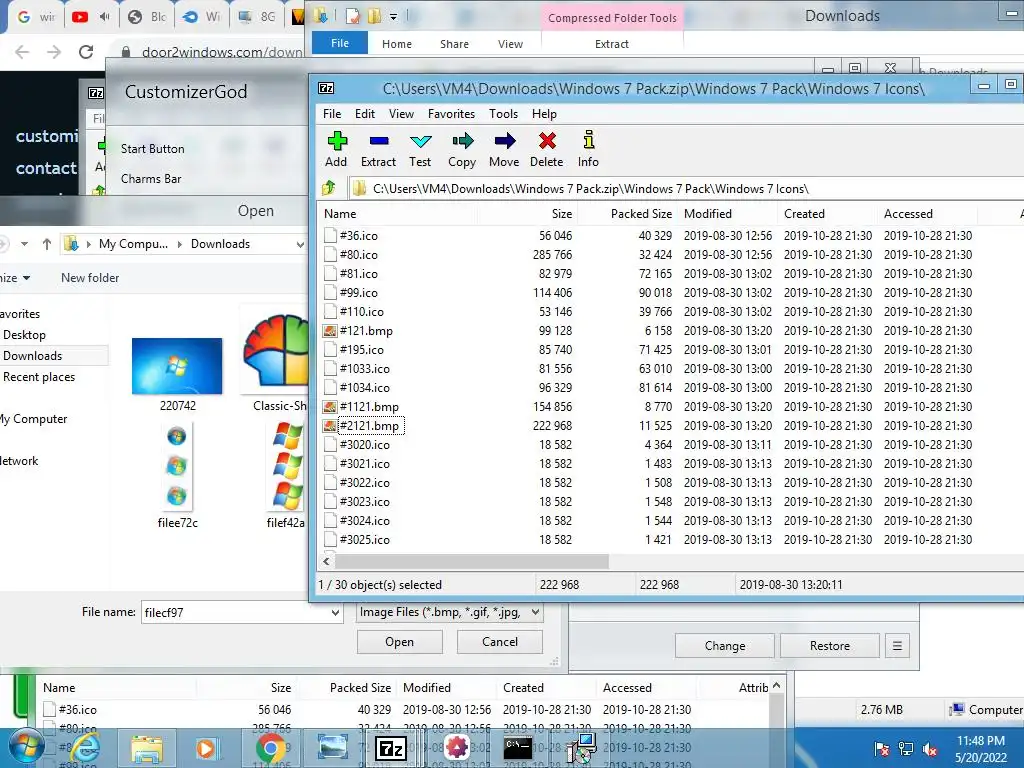1024x768 pixels.
Task: Click the Cancel button in file dialog
Action: [x=500, y=642]
